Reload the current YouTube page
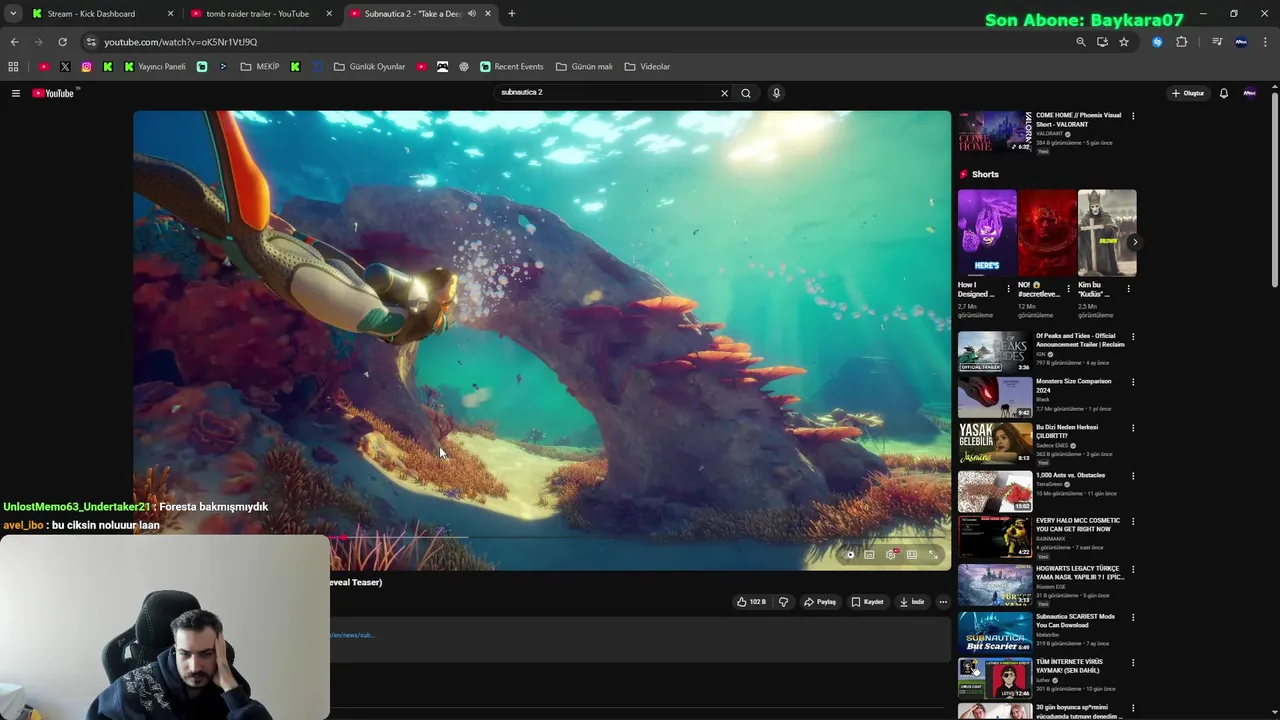This screenshot has width=1280, height=720. 62,42
